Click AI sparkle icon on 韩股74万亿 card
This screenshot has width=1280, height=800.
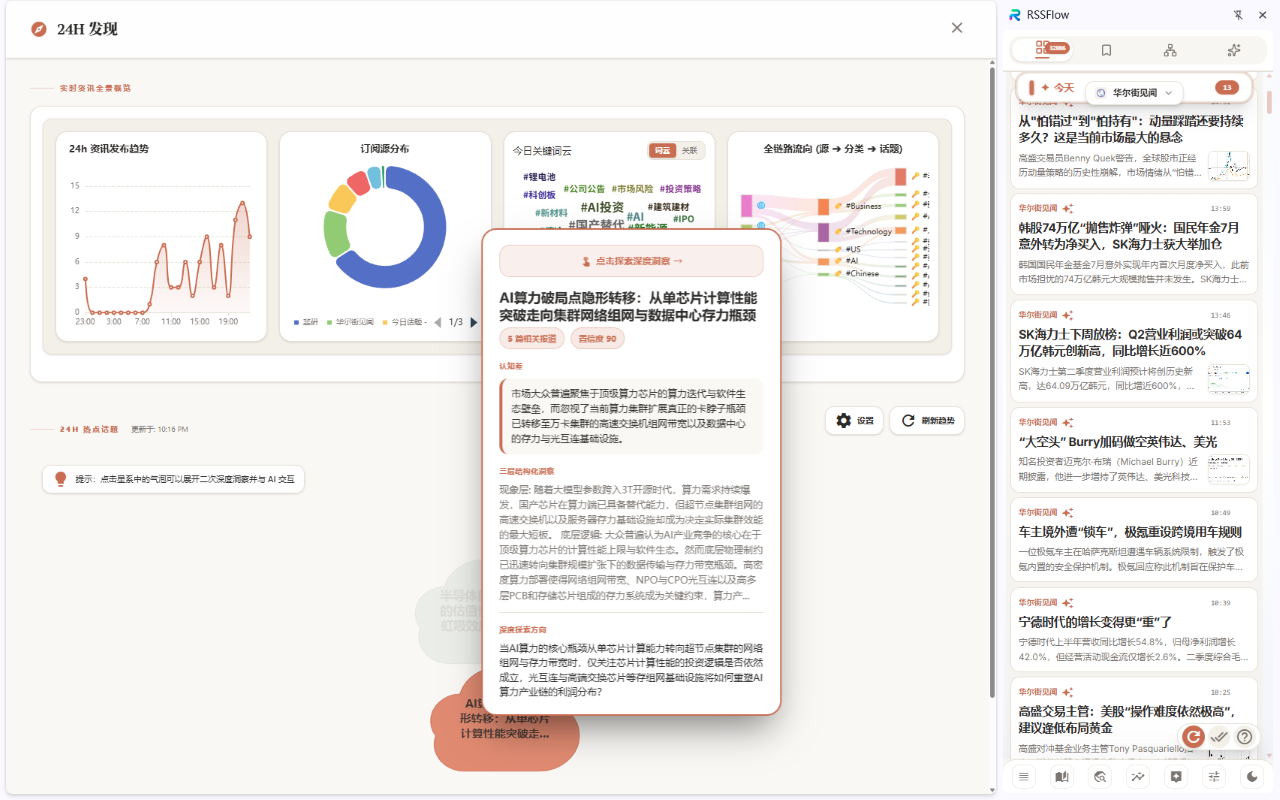[x=1068, y=208]
